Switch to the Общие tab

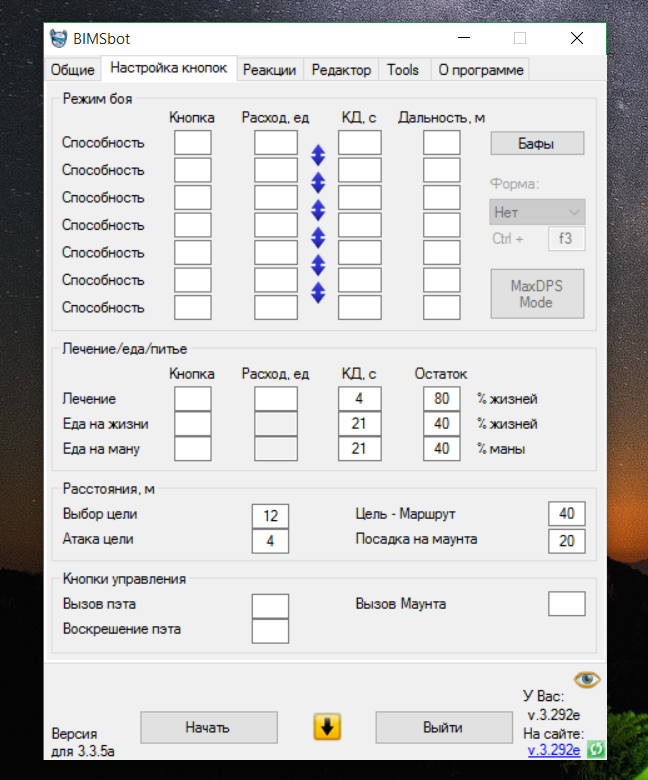click(72, 70)
